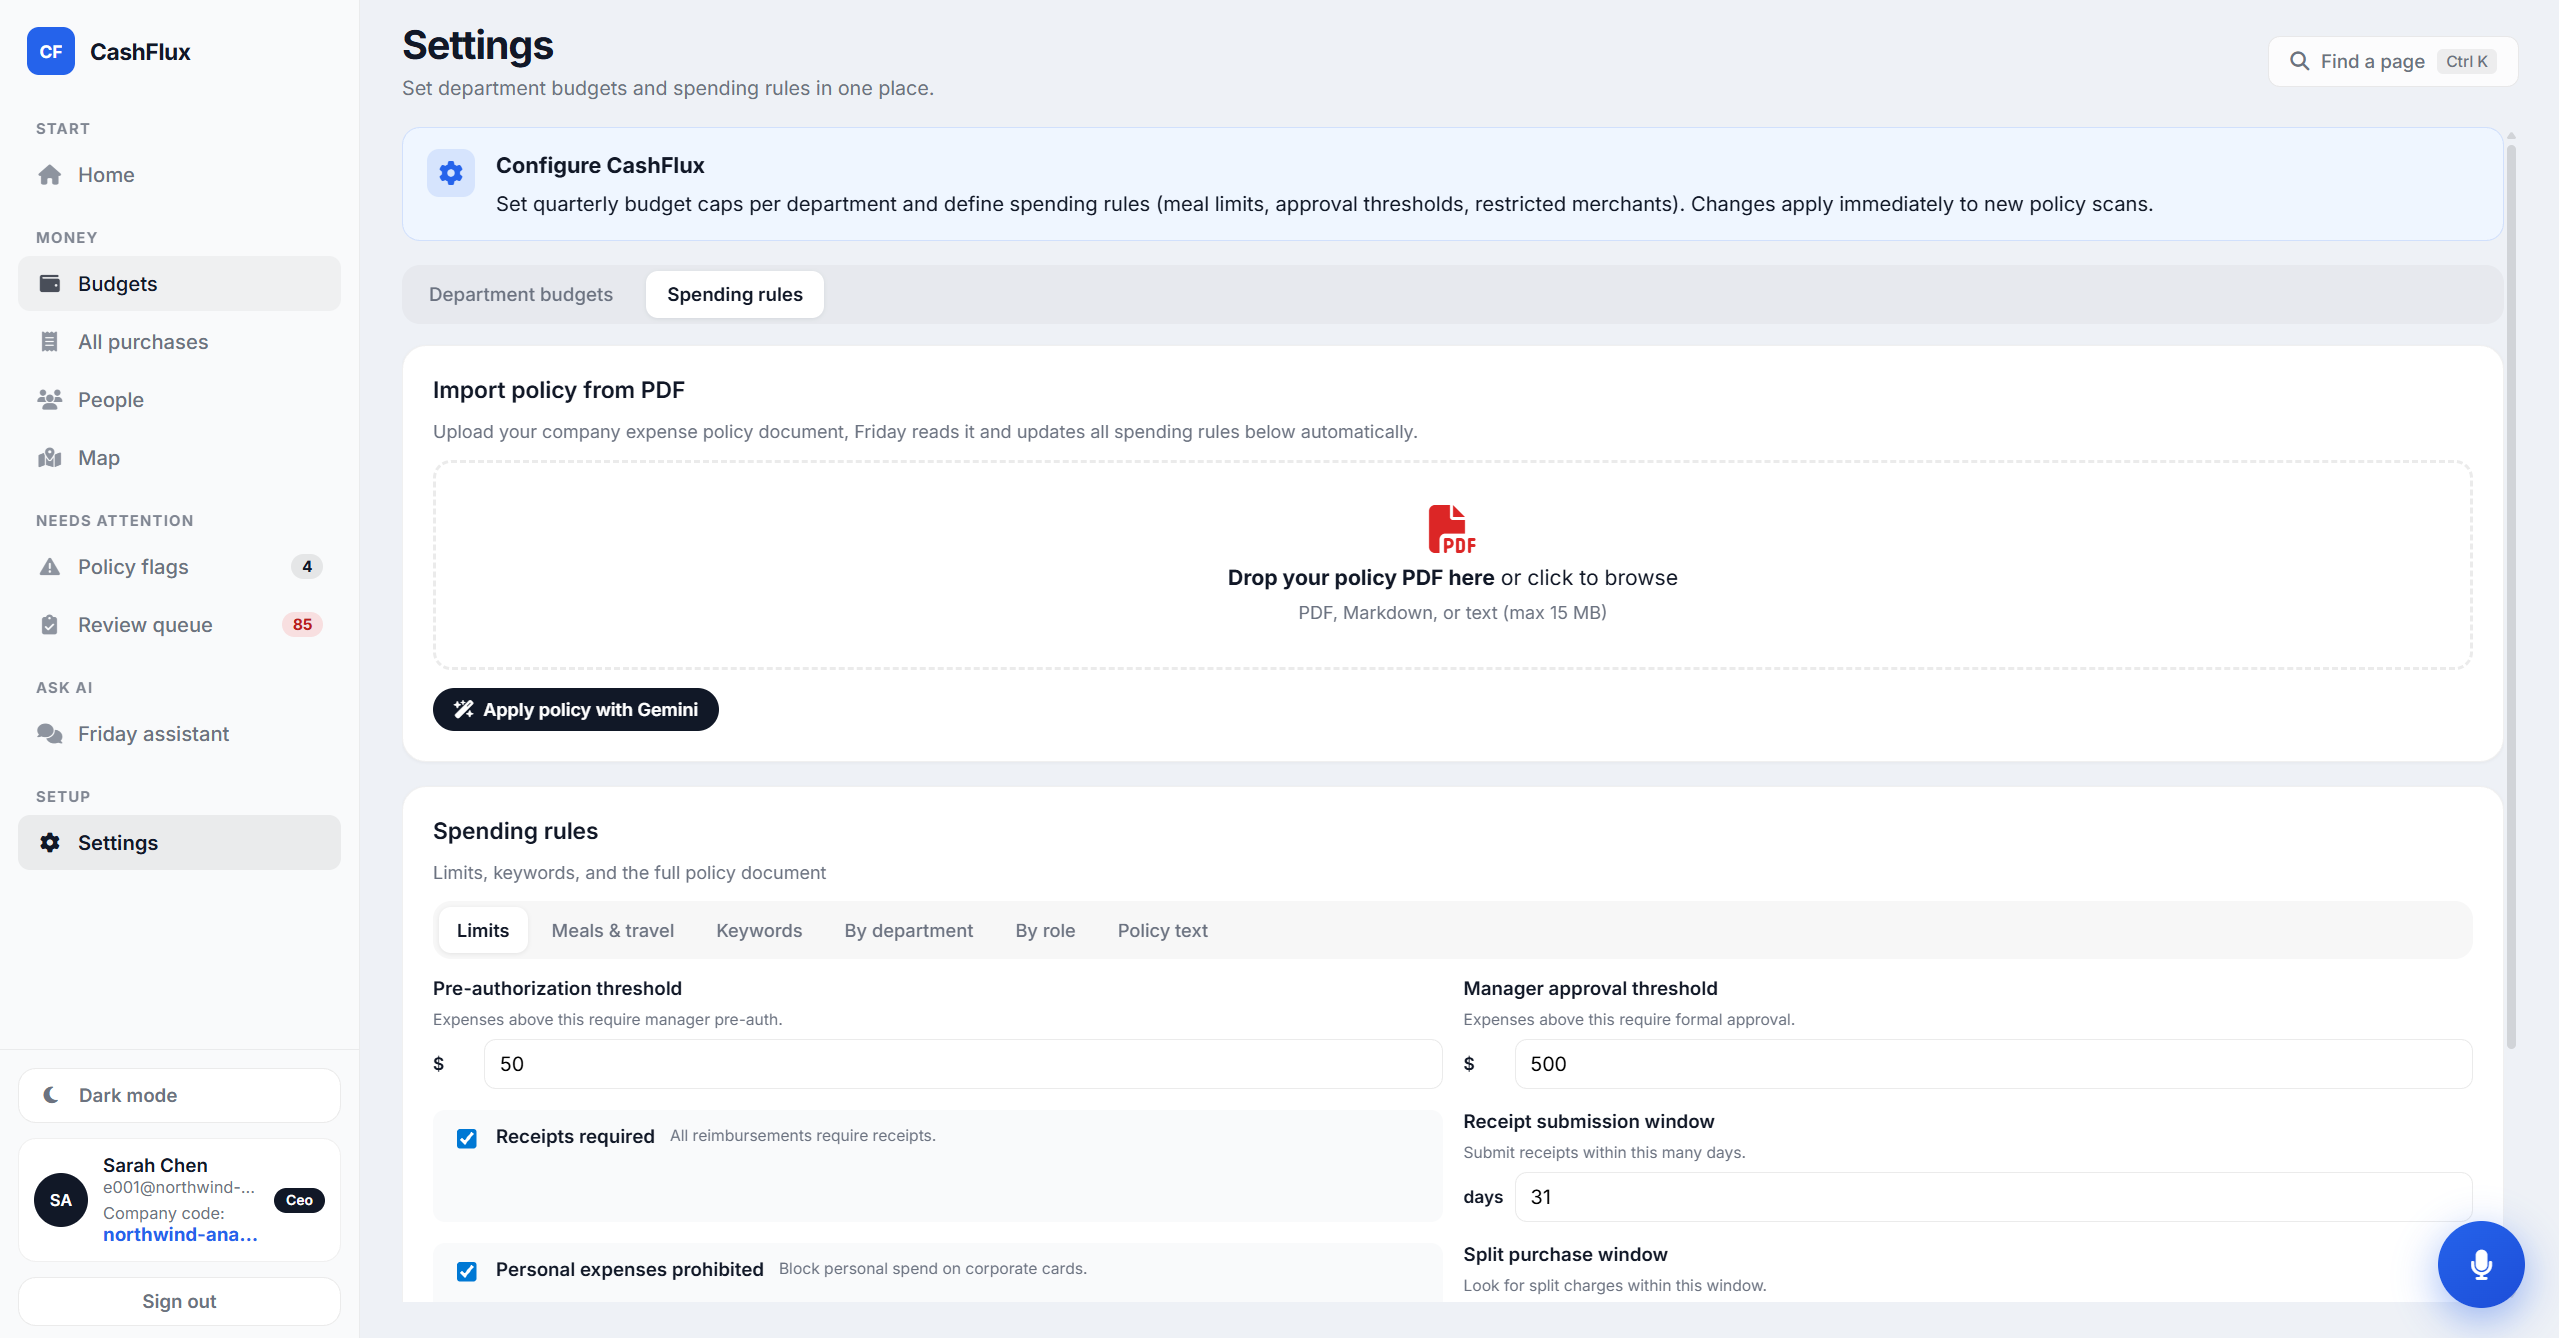Click the Policy flags count badge 4
Screen dimensions: 2559x1338
coord(307,567)
